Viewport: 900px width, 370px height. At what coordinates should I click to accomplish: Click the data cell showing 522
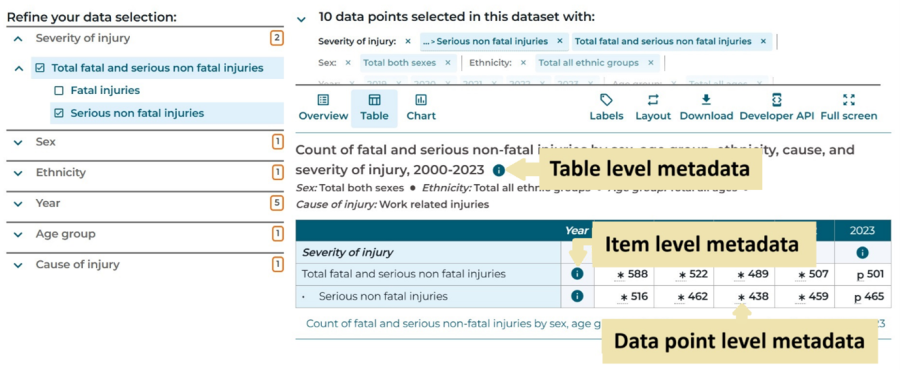click(x=684, y=275)
